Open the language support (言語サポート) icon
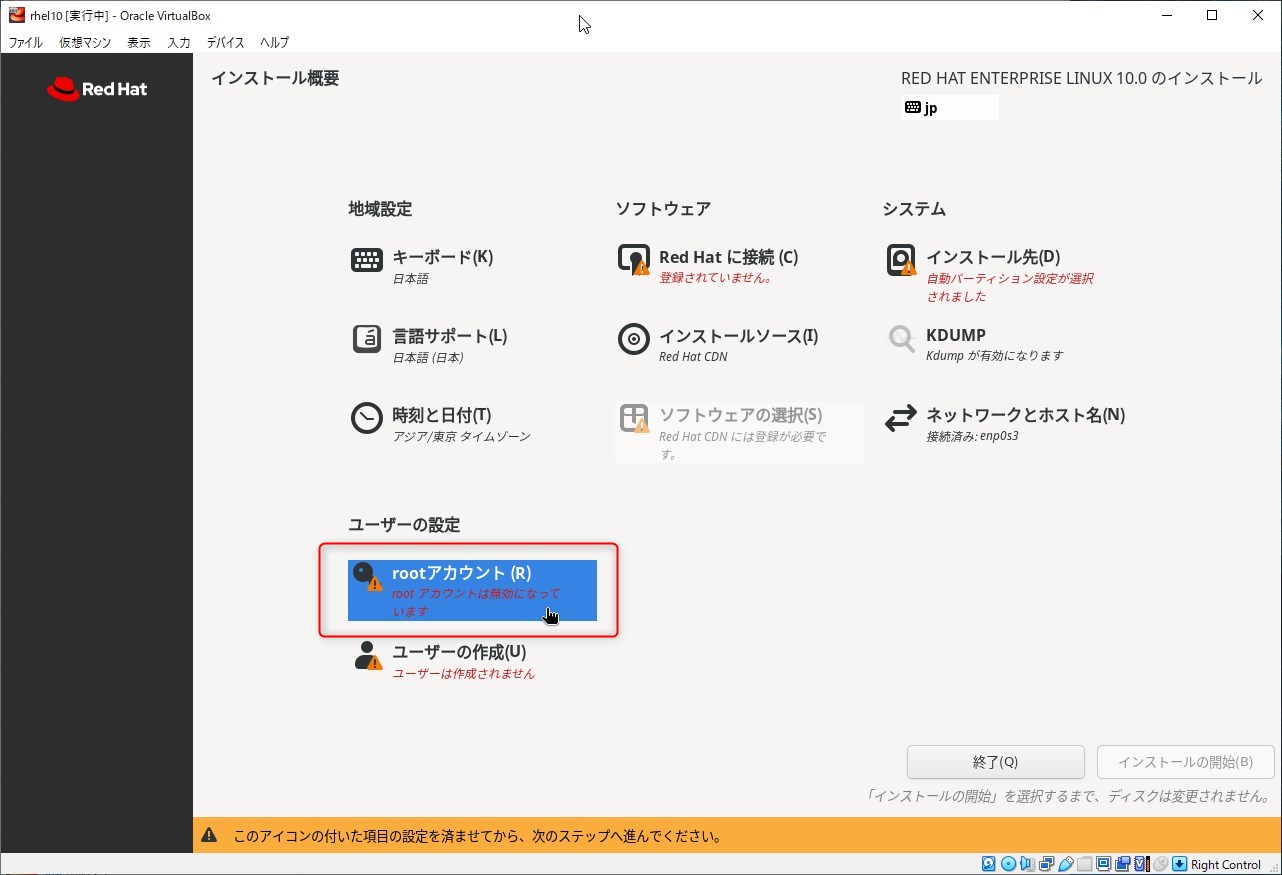 click(367, 339)
